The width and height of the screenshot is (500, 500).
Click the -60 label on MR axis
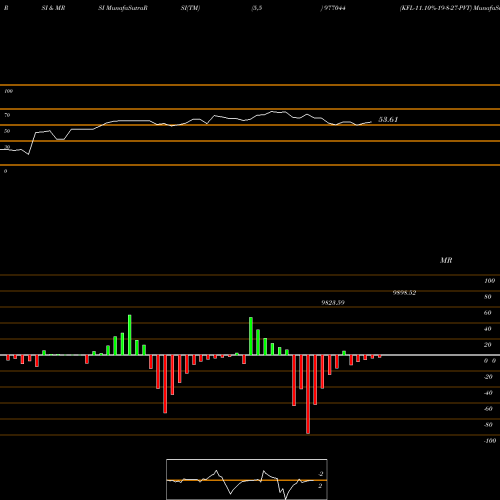tap(488, 409)
